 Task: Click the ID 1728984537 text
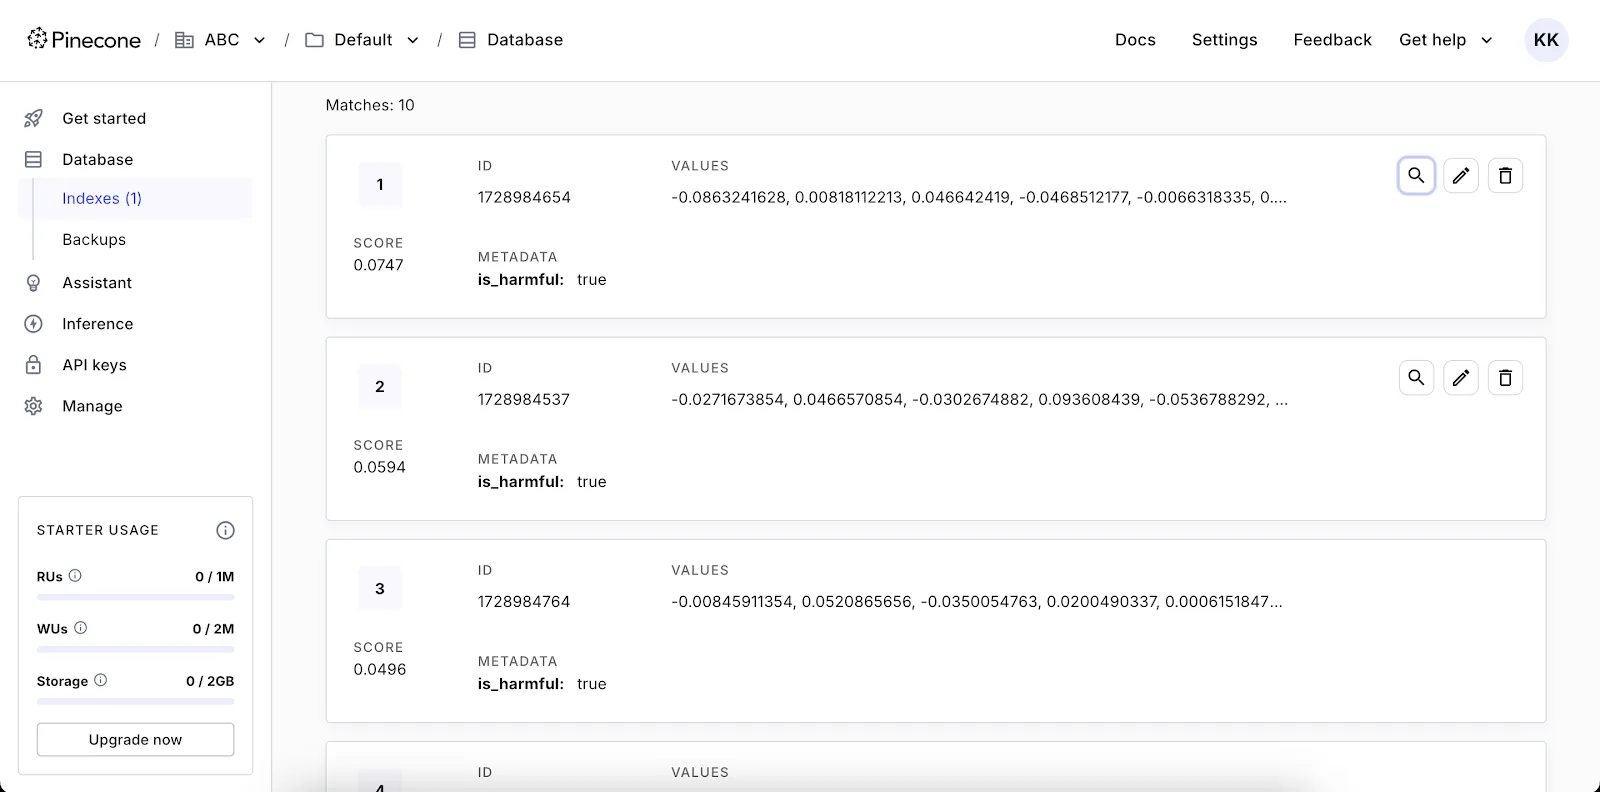click(x=524, y=399)
